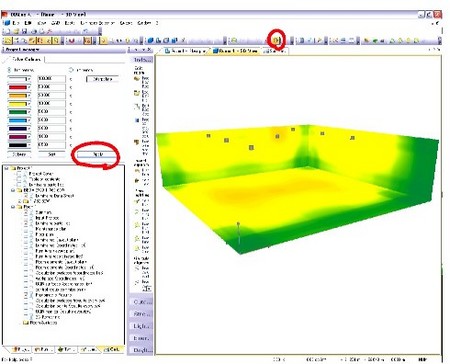Open the File menu
The height and width of the screenshot is (364, 450).
tap(15, 23)
